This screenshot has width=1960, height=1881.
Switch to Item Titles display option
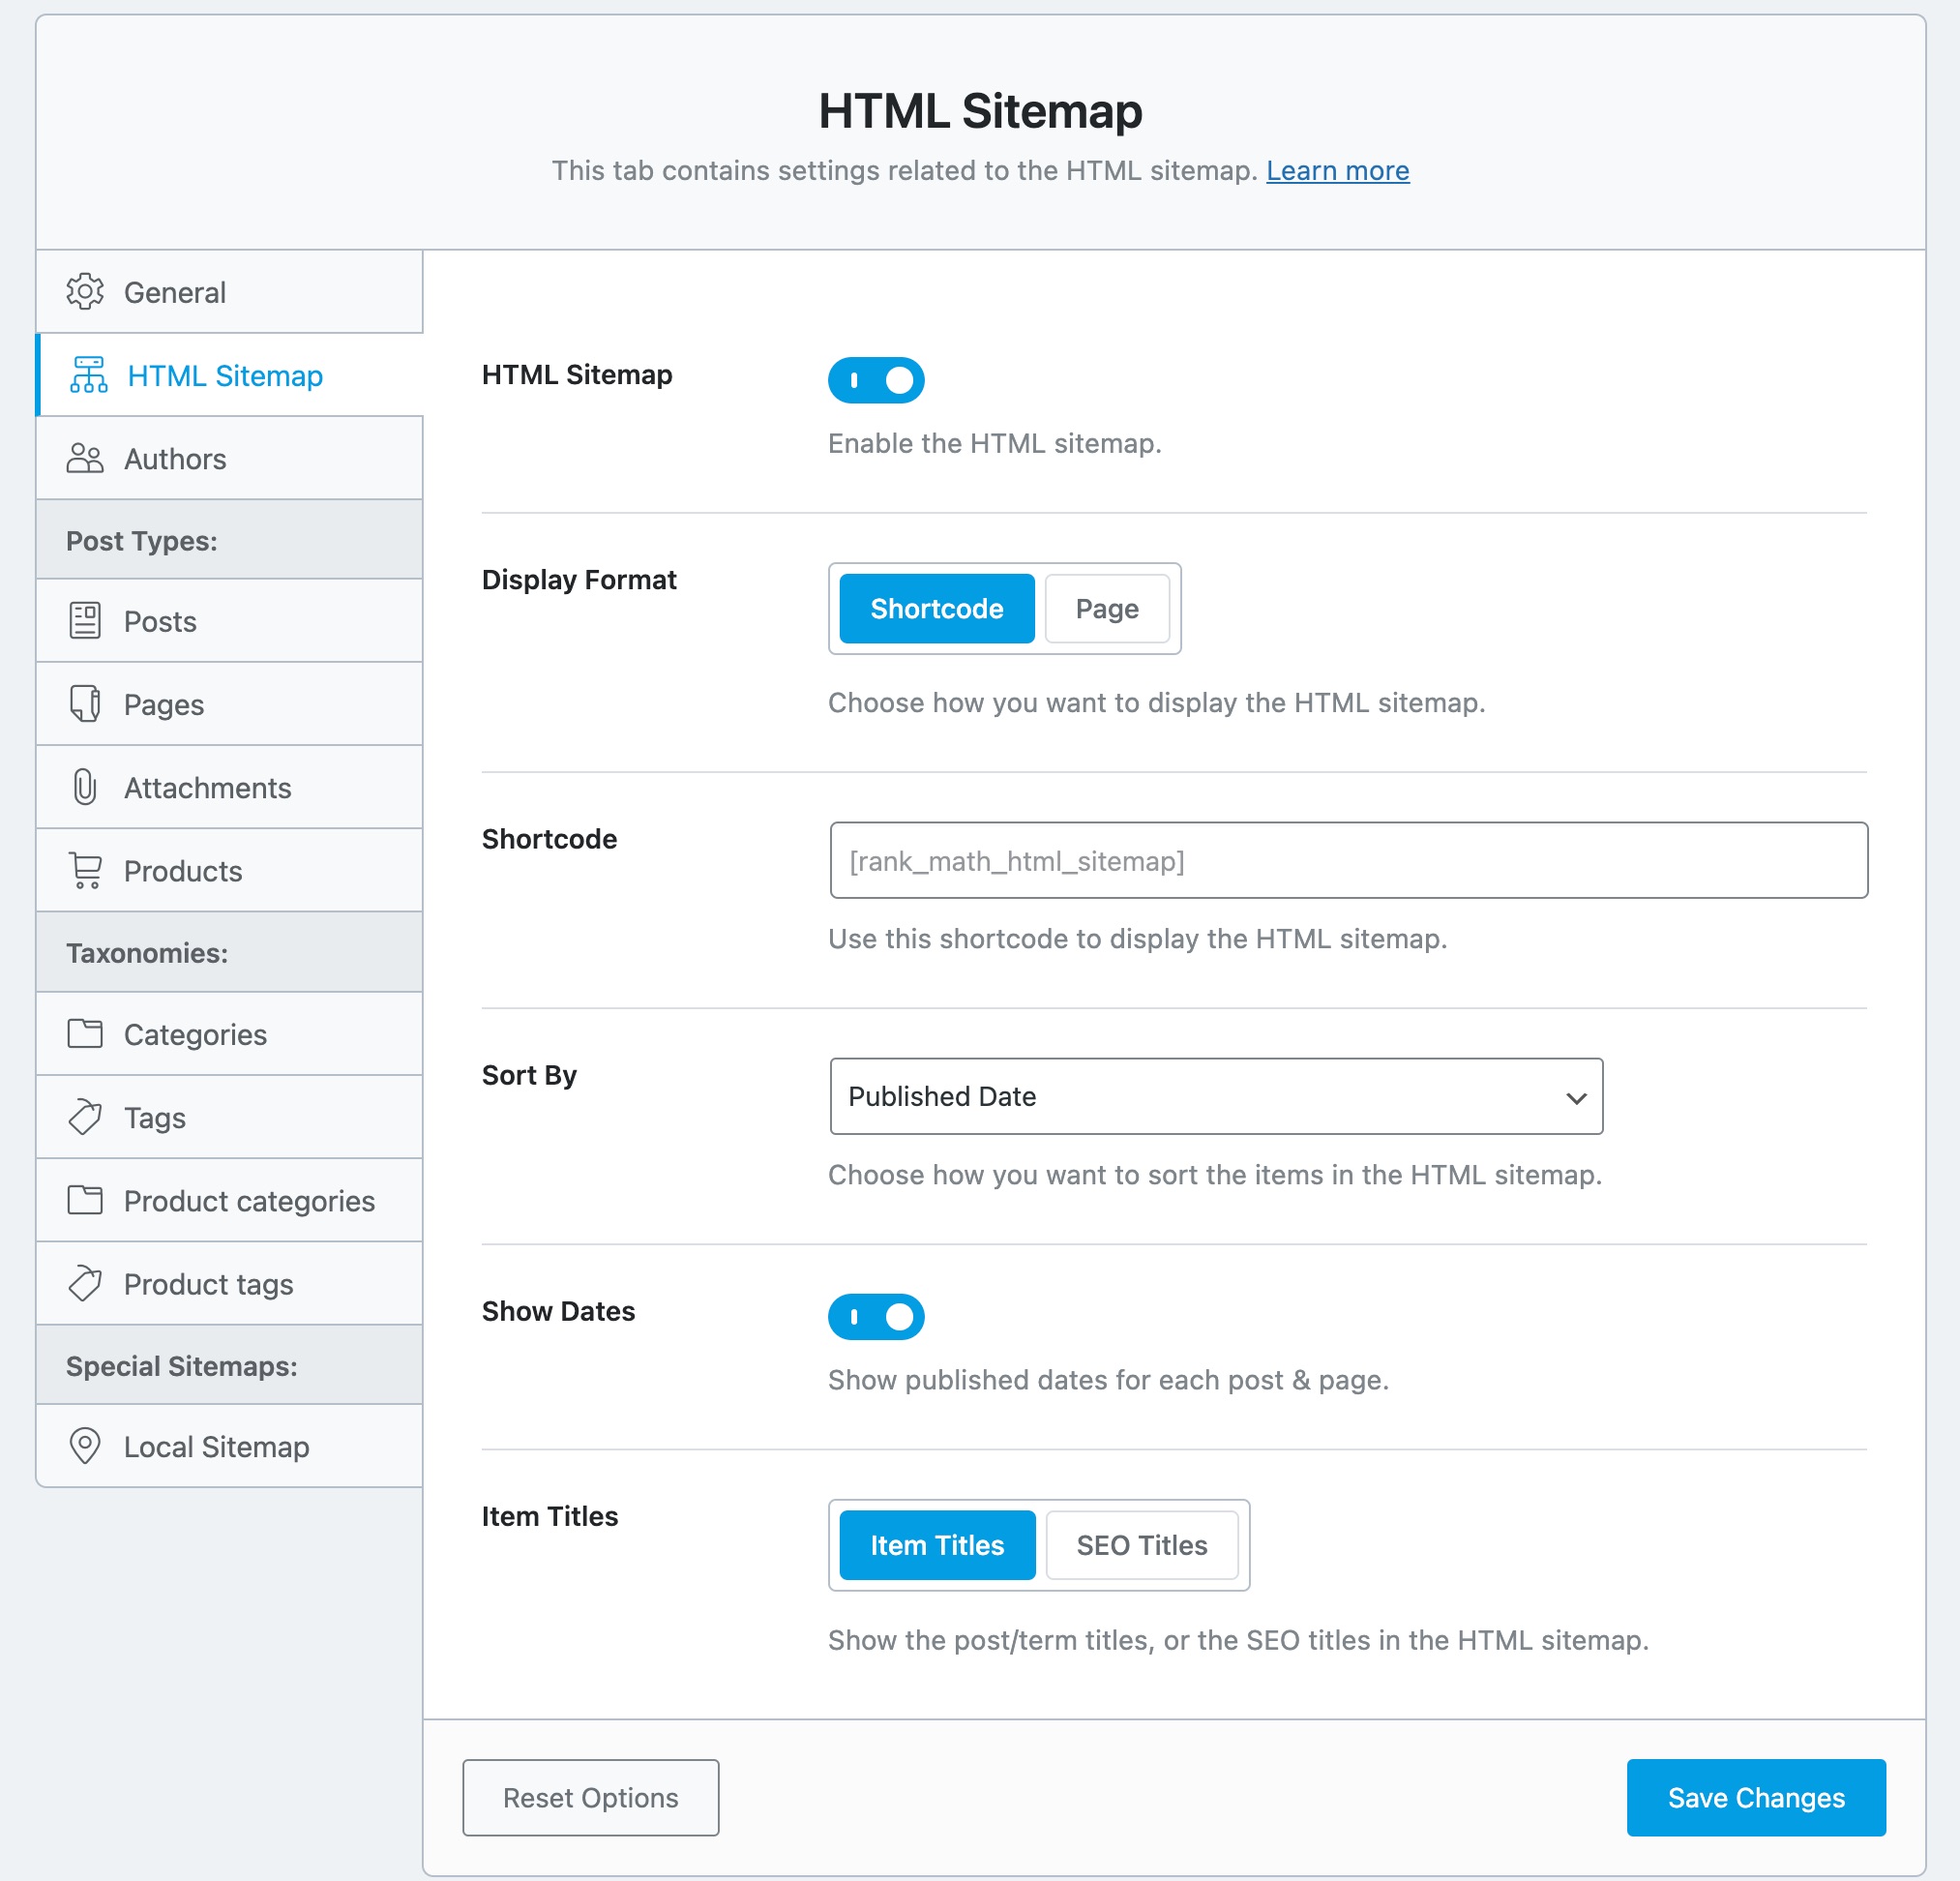(938, 1545)
